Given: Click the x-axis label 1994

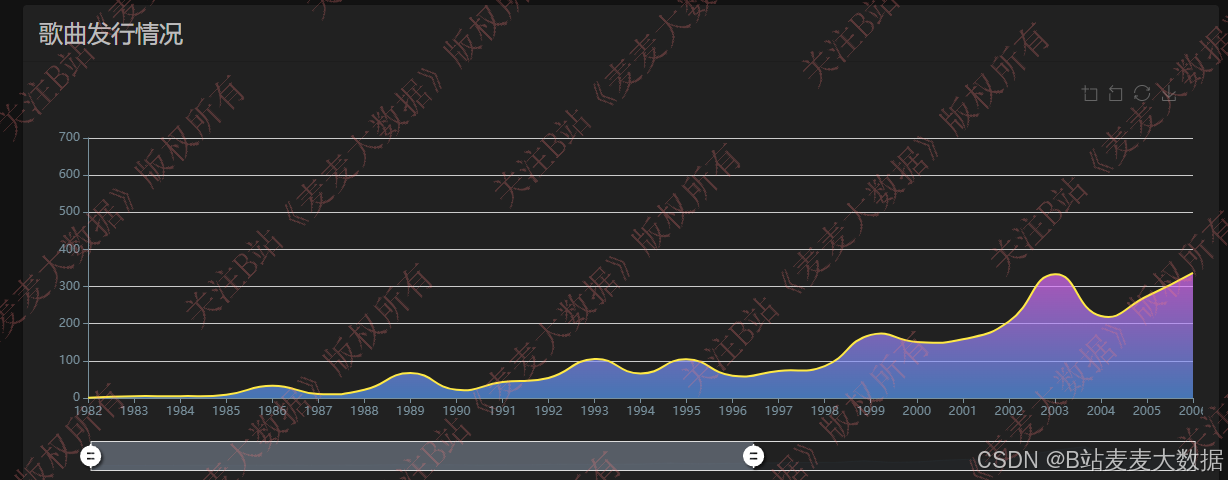Looking at the screenshot, I should (x=640, y=410).
